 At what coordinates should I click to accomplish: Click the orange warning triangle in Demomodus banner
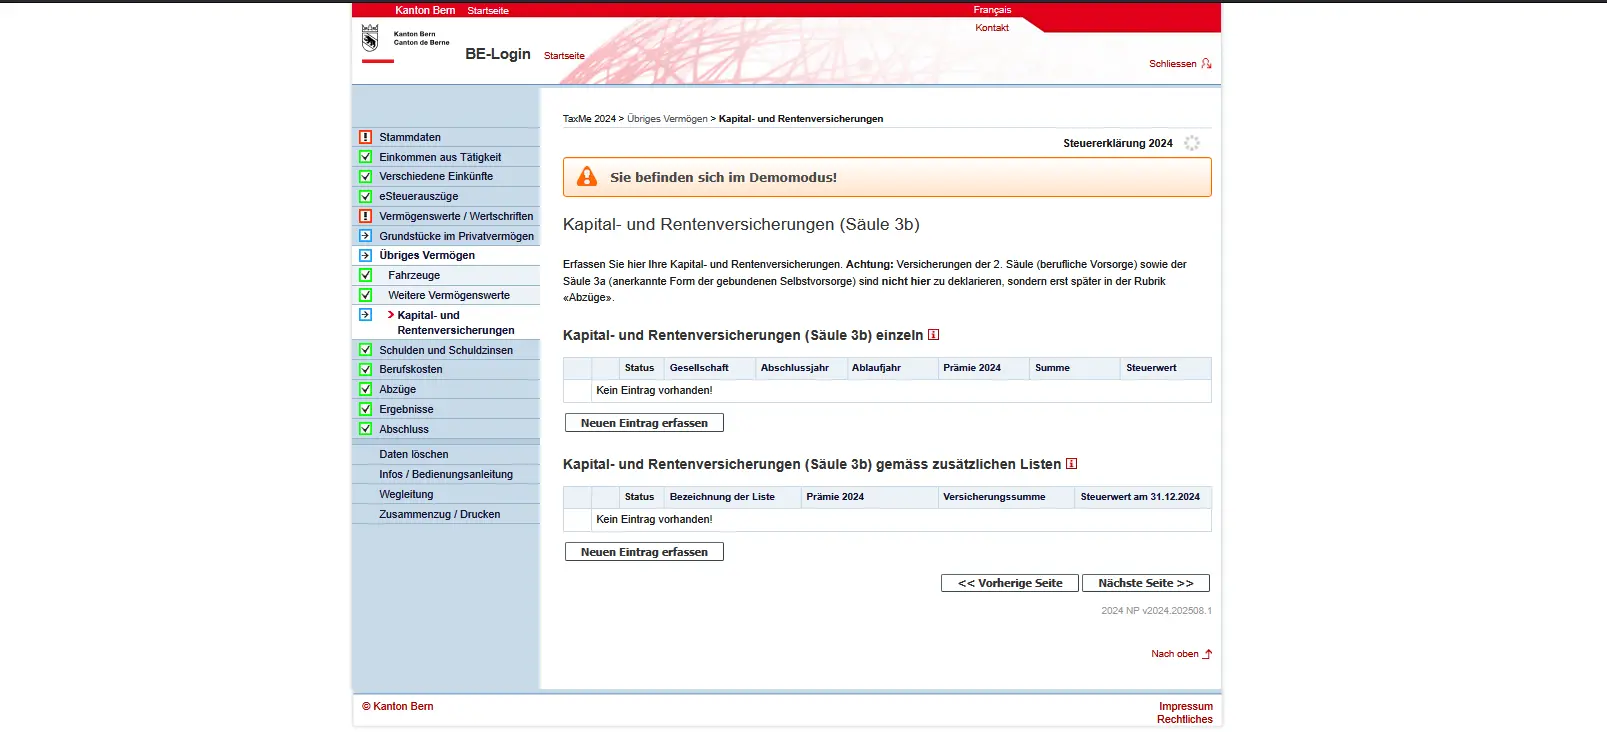point(587,177)
